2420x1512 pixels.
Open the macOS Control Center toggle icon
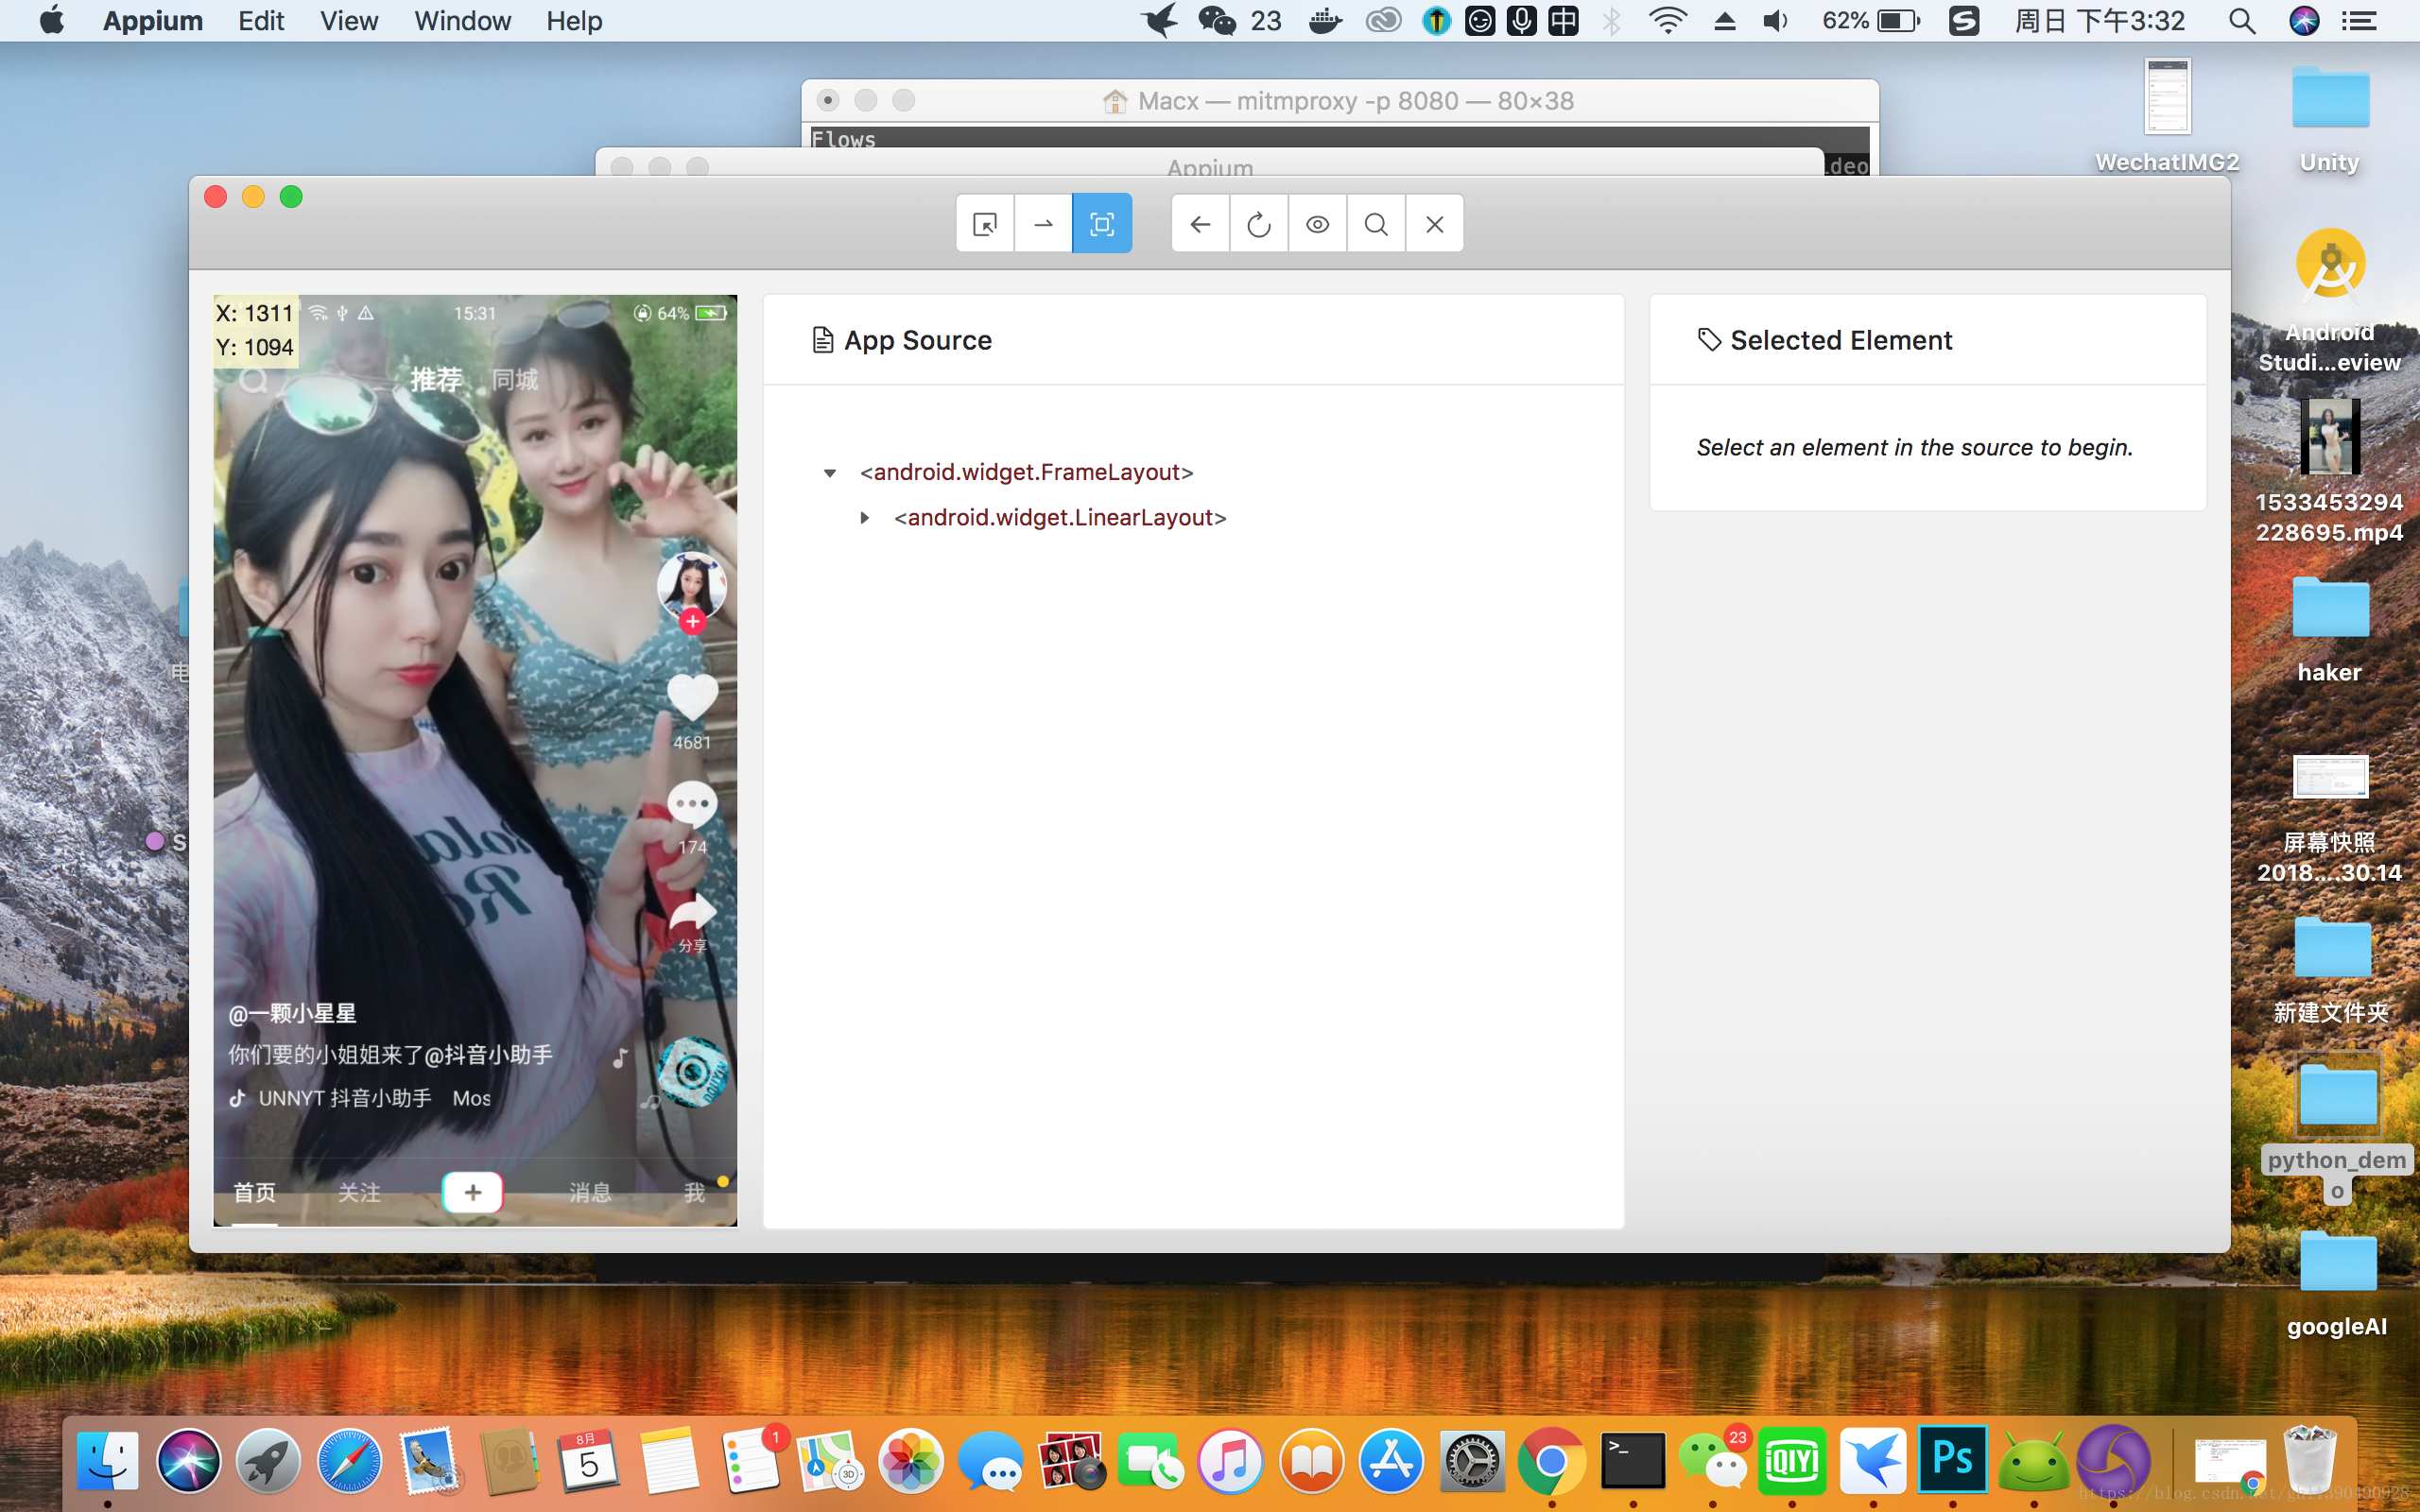click(x=2360, y=21)
